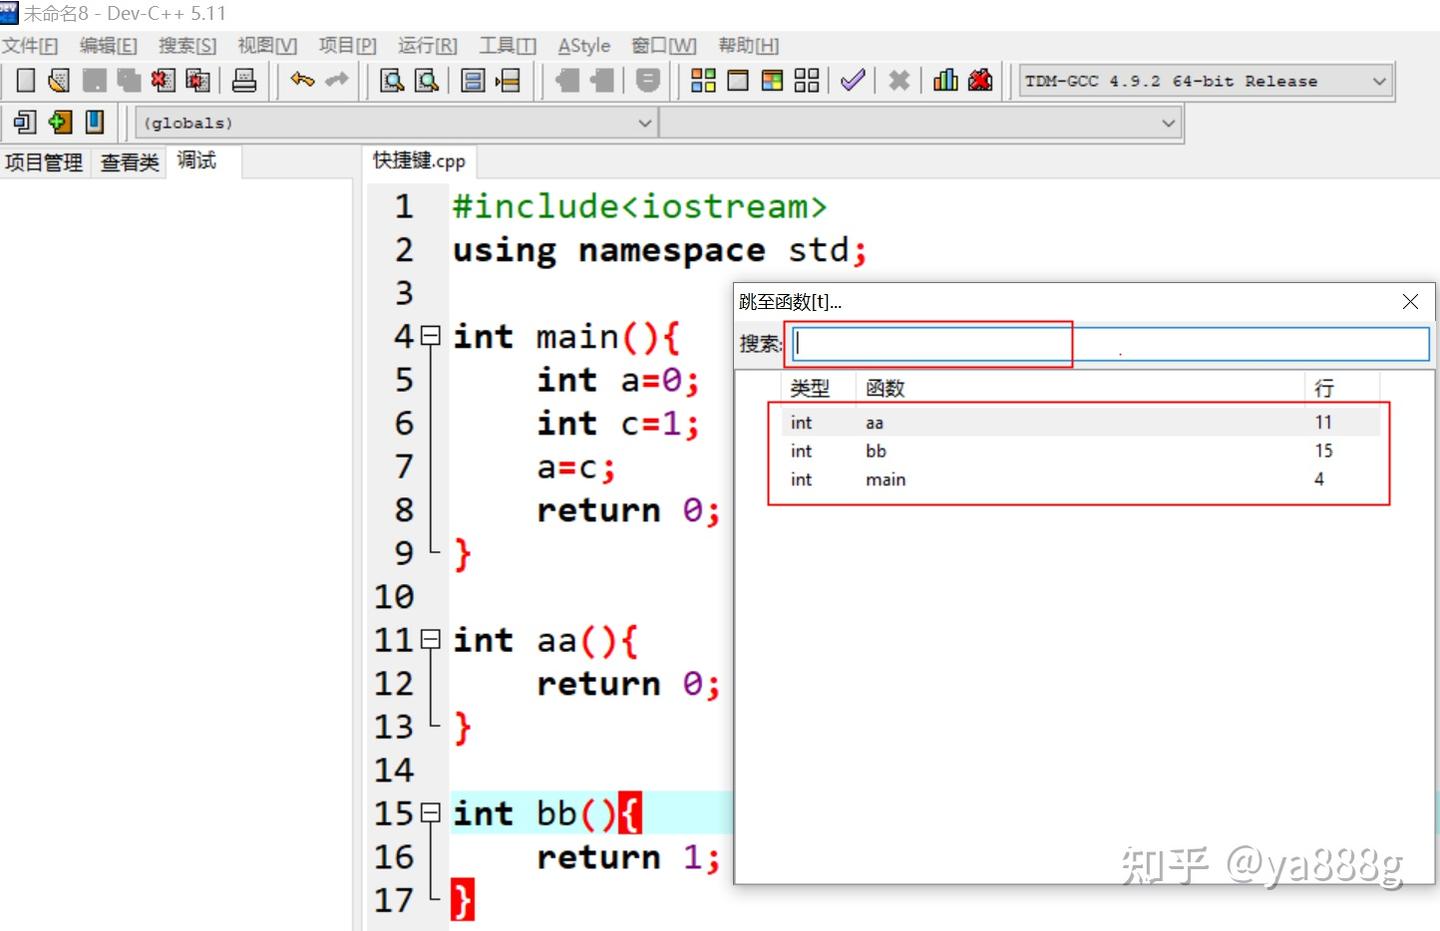Image resolution: width=1440 pixels, height=931 pixels.
Task: Click the Goto bookmark blue book icon
Action: [x=95, y=122]
